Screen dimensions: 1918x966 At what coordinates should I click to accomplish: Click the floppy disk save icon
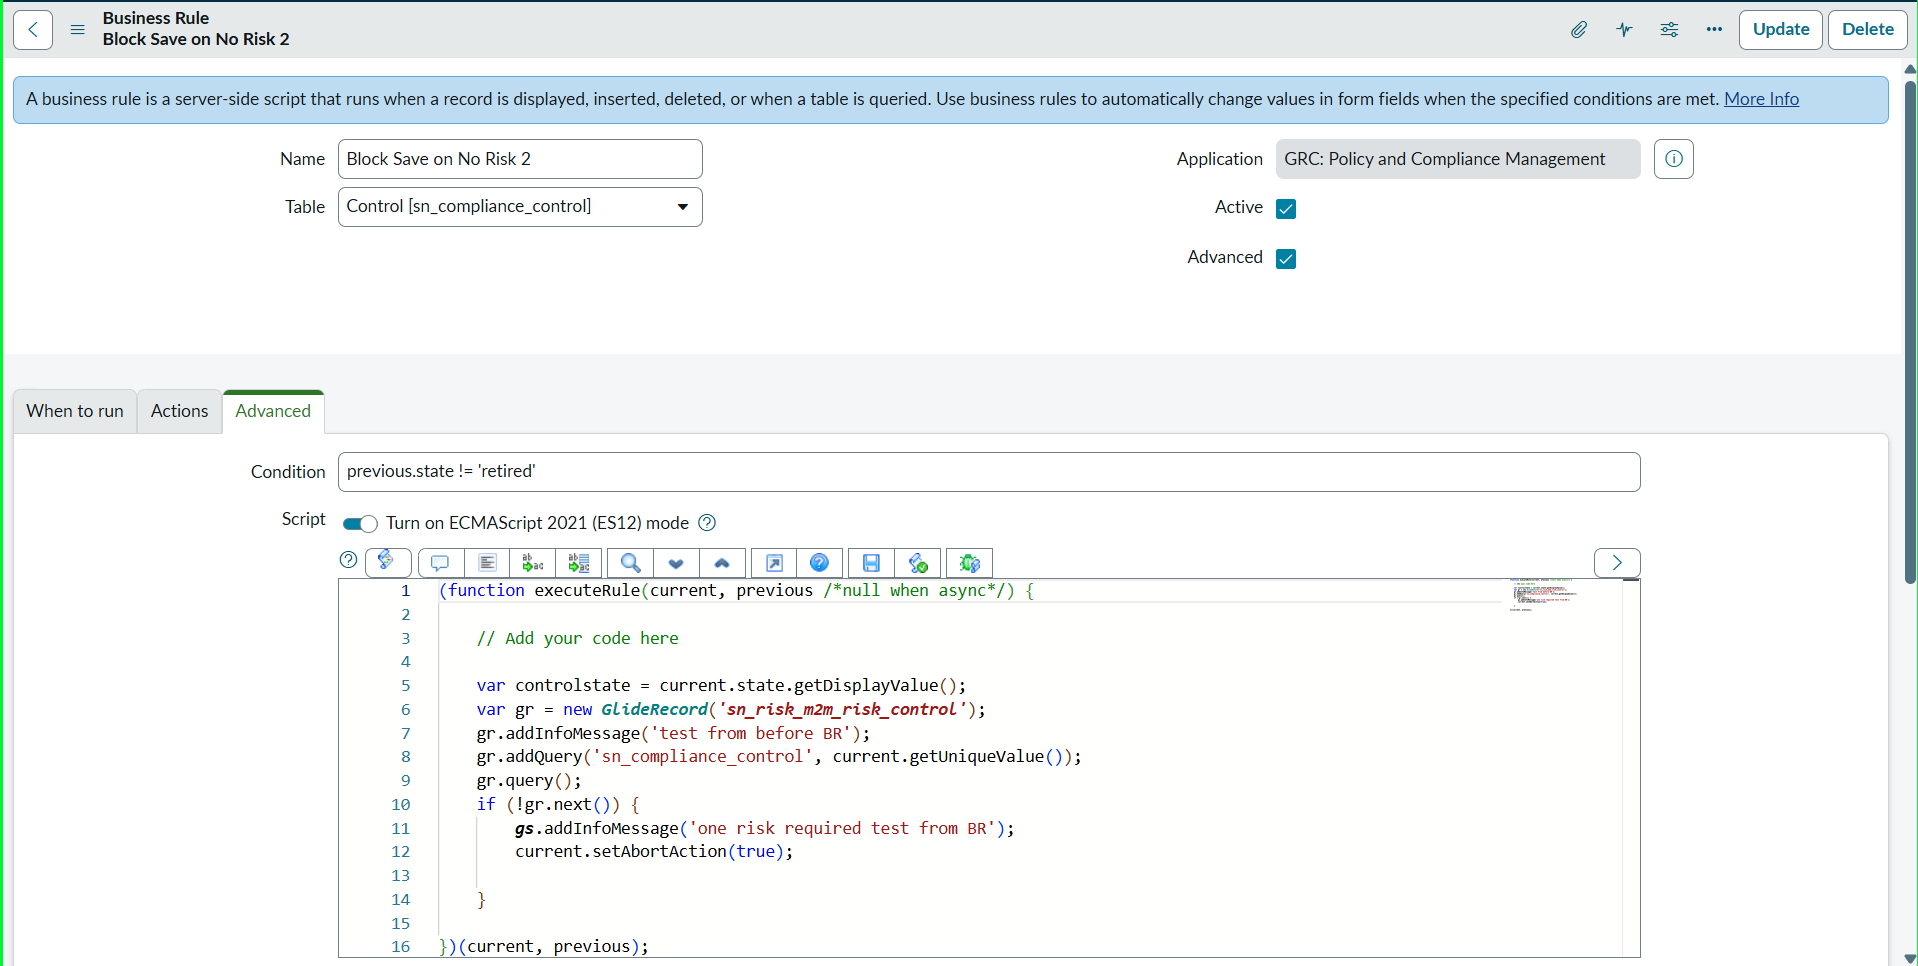pos(871,563)
